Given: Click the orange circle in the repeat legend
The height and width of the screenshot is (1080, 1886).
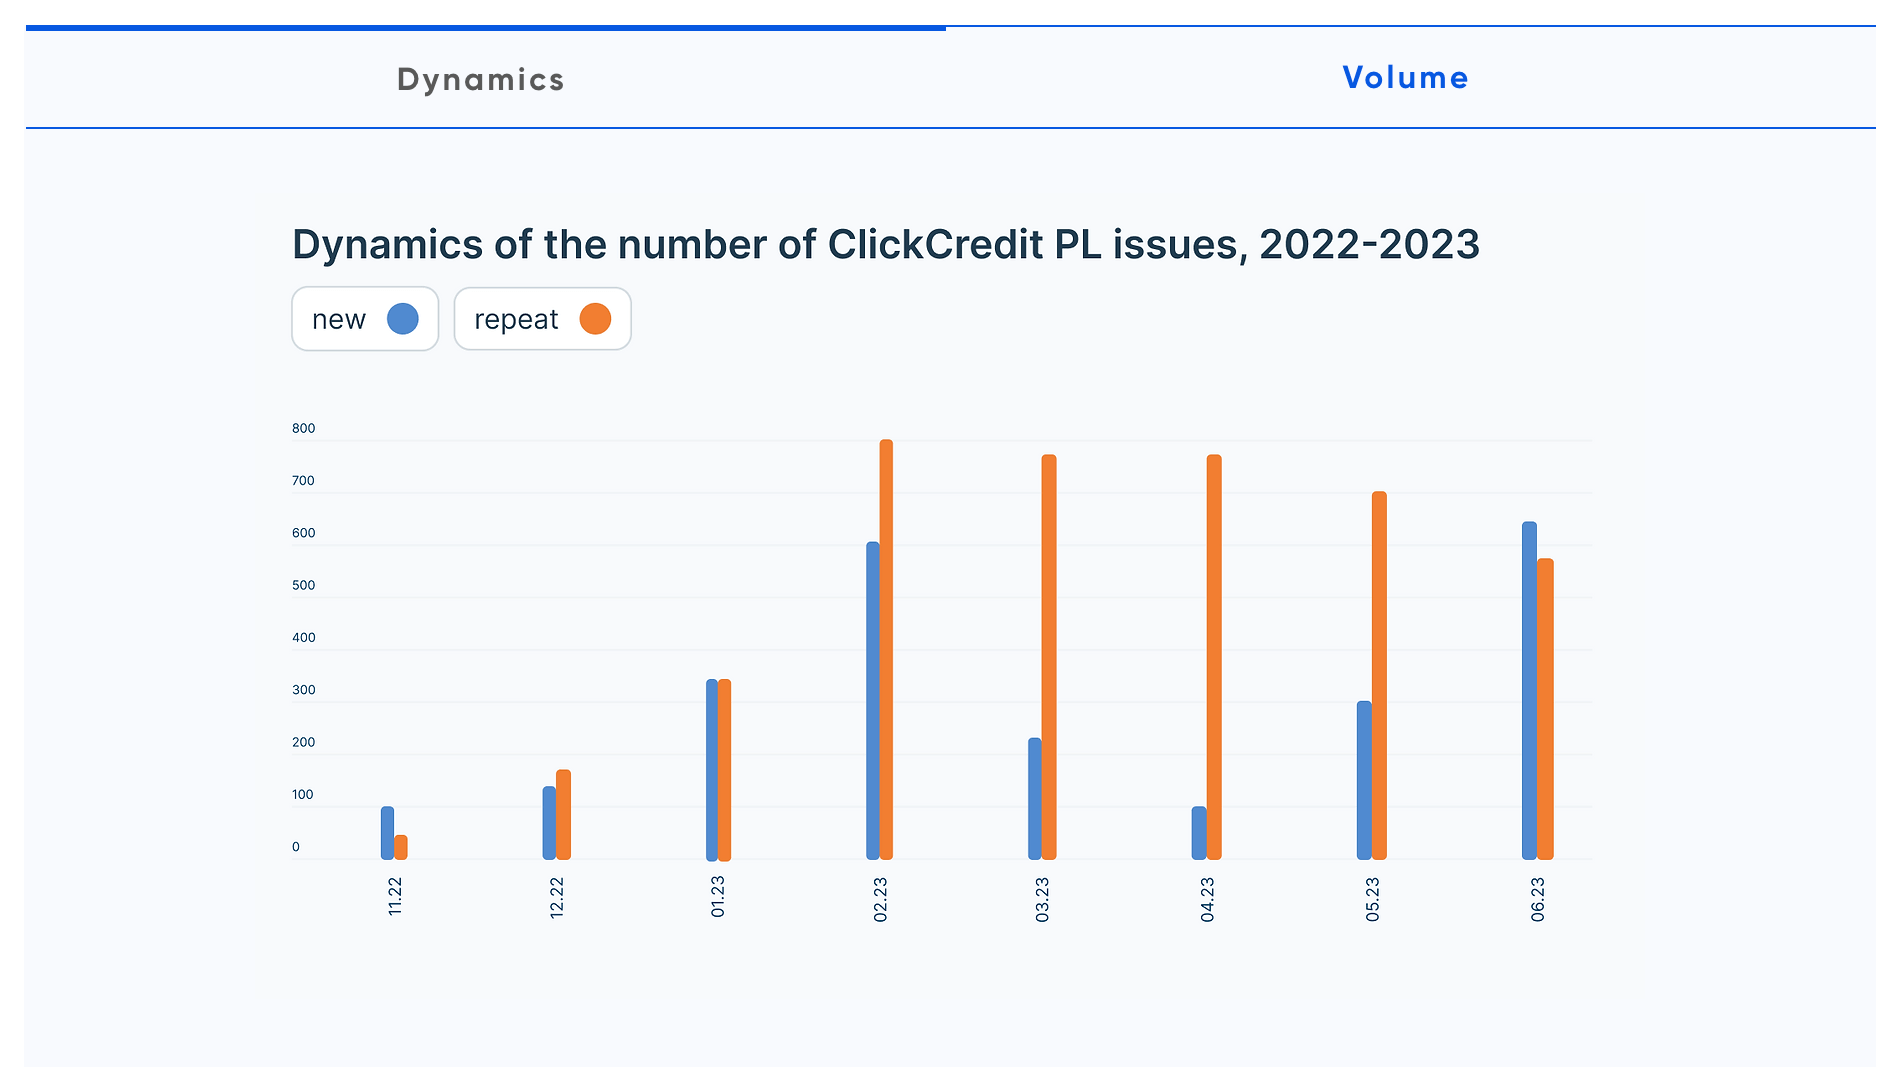Looking at the screenshot, I should (x=595, y=319).
